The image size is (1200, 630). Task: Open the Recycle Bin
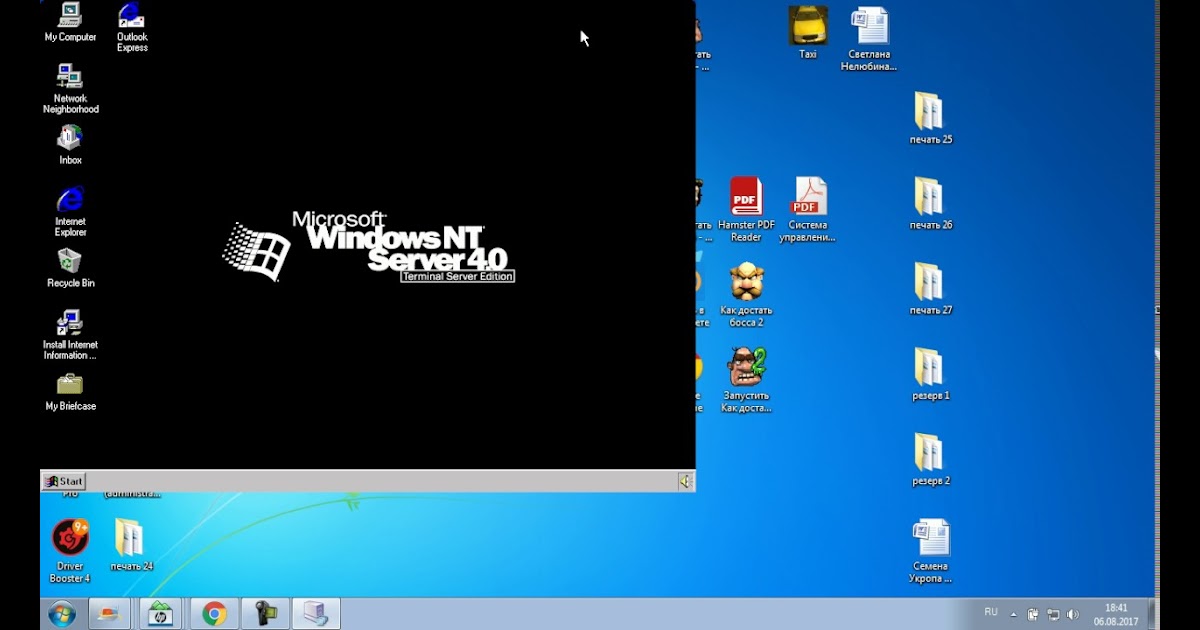[70, 268]
